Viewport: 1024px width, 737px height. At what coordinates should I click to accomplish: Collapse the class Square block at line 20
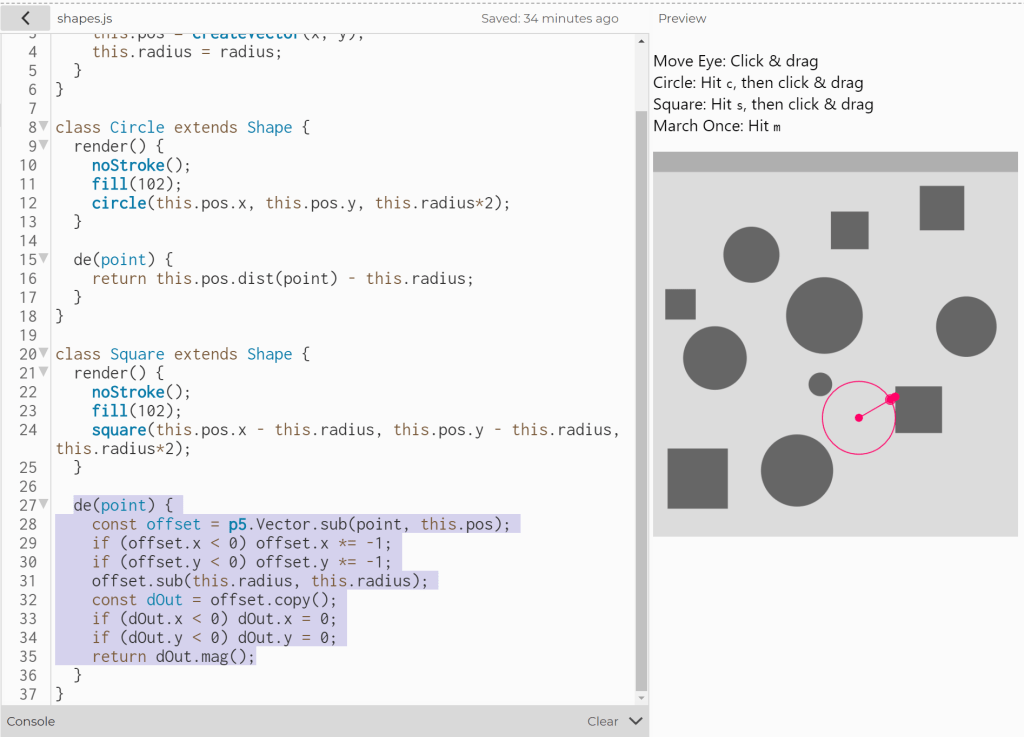coord(43,354)
